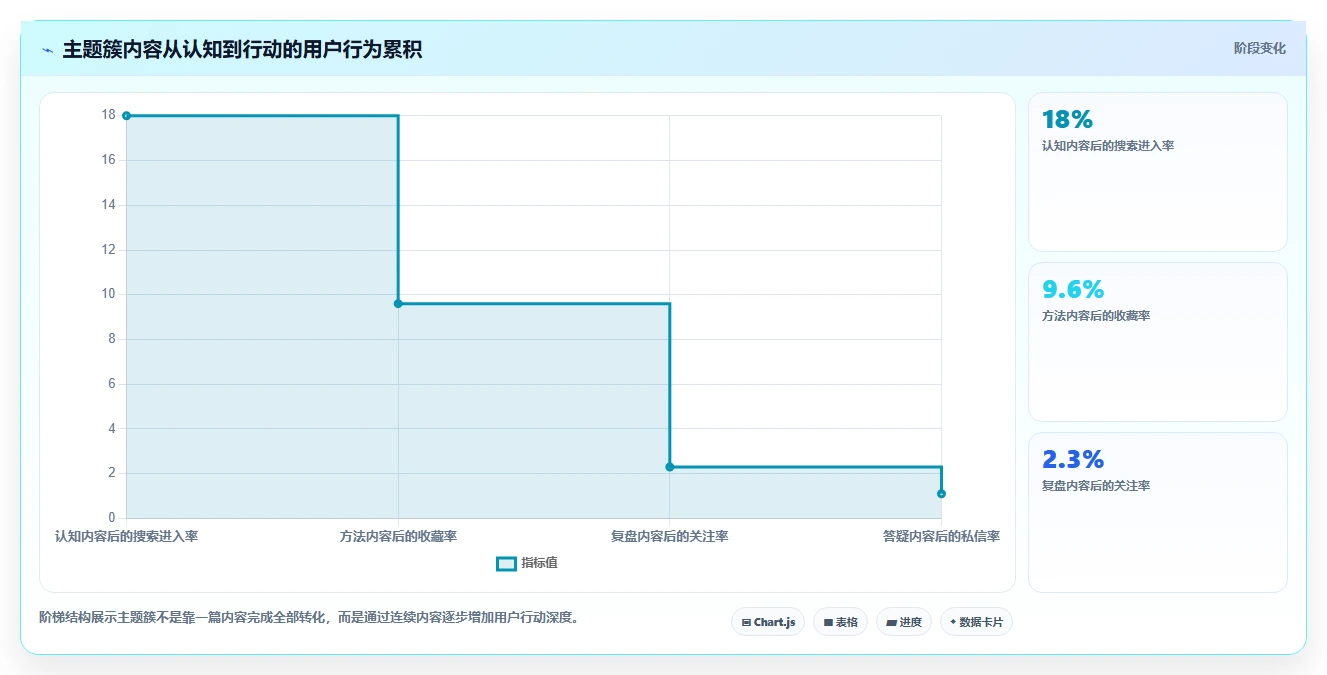Select the 进度 tag chip

[x=904, y=622]
